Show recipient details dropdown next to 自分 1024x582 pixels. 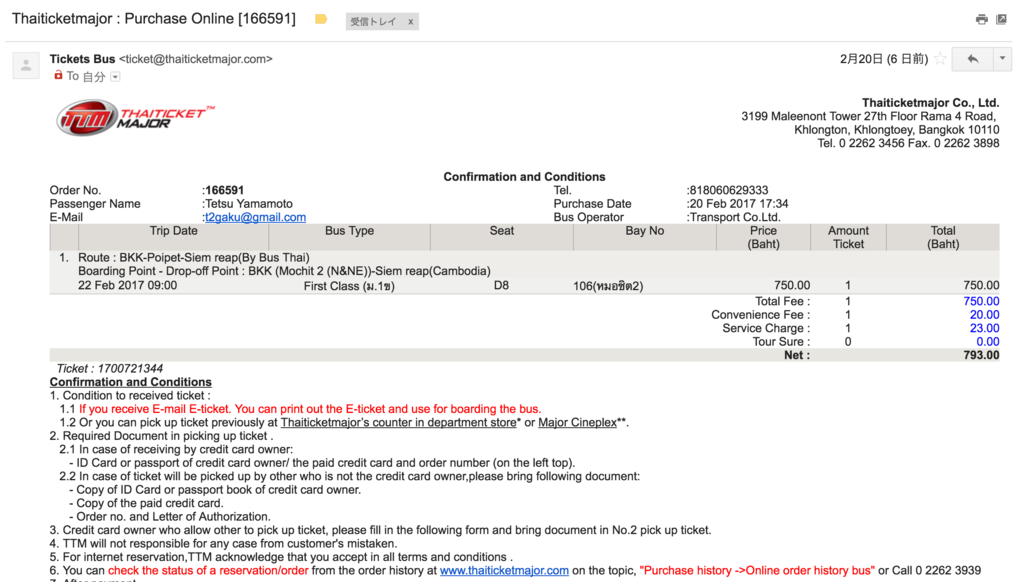click(x=116, y=77)
